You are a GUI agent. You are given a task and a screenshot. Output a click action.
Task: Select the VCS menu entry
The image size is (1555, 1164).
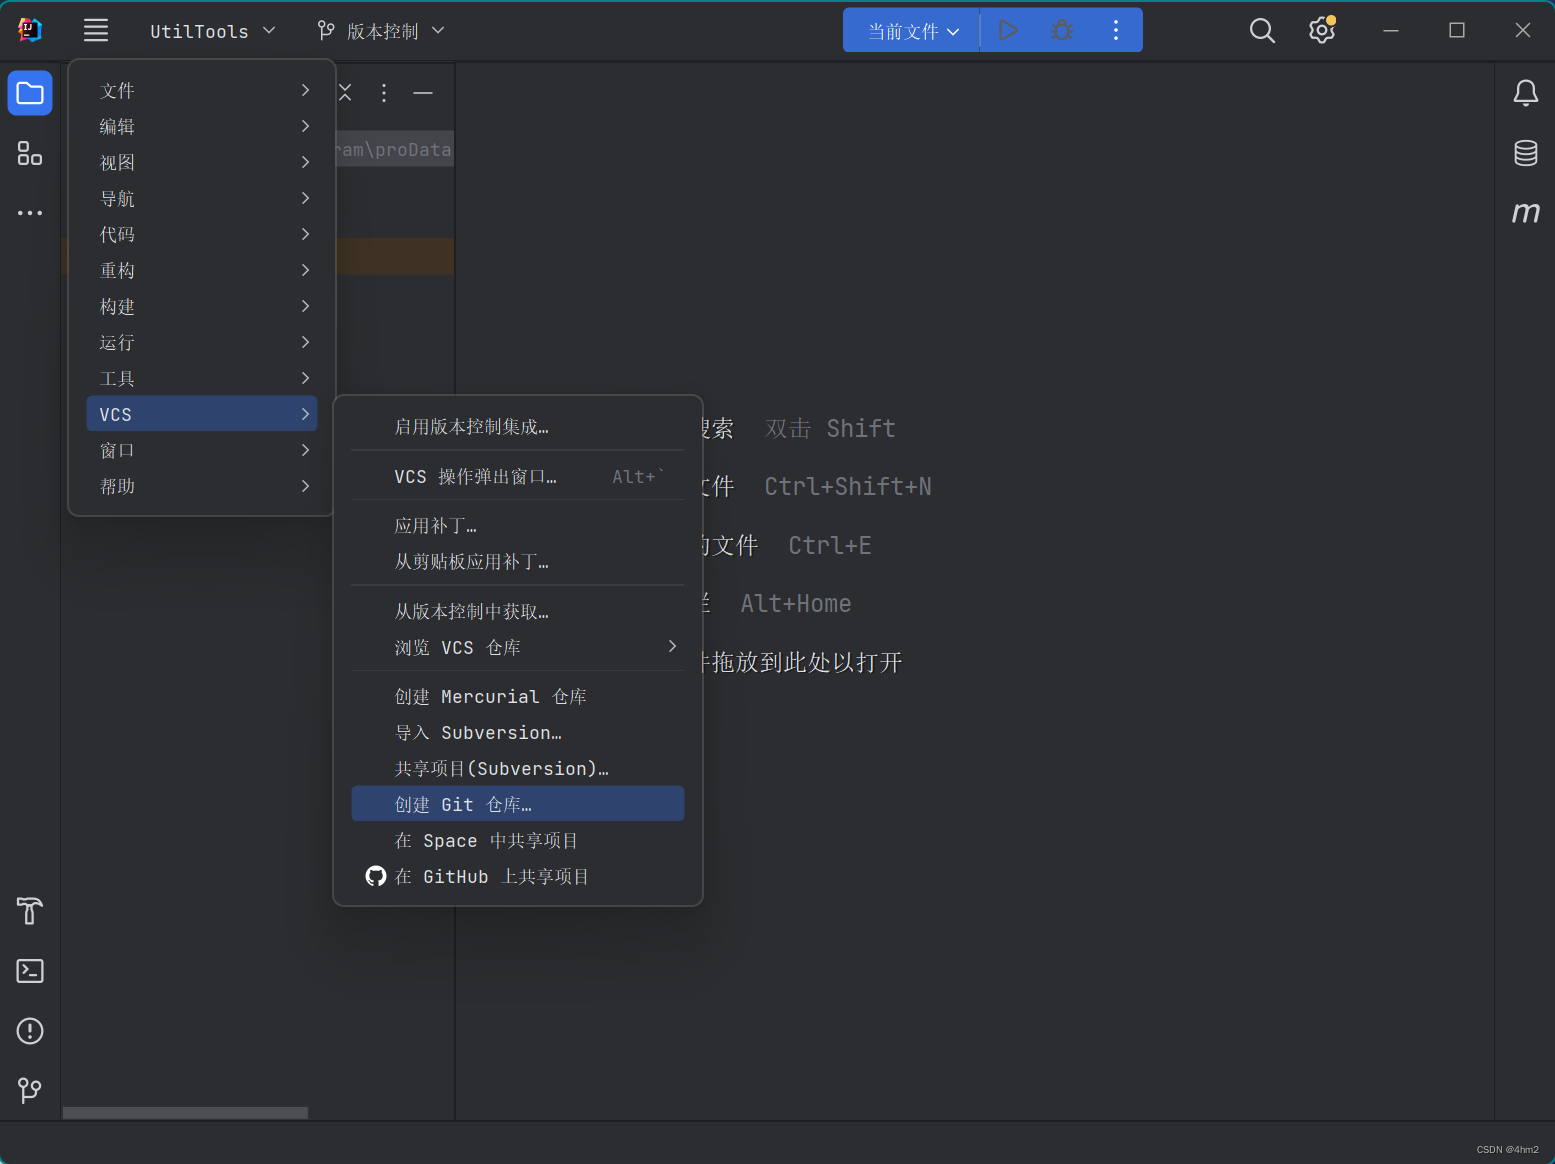coord(202,414)
